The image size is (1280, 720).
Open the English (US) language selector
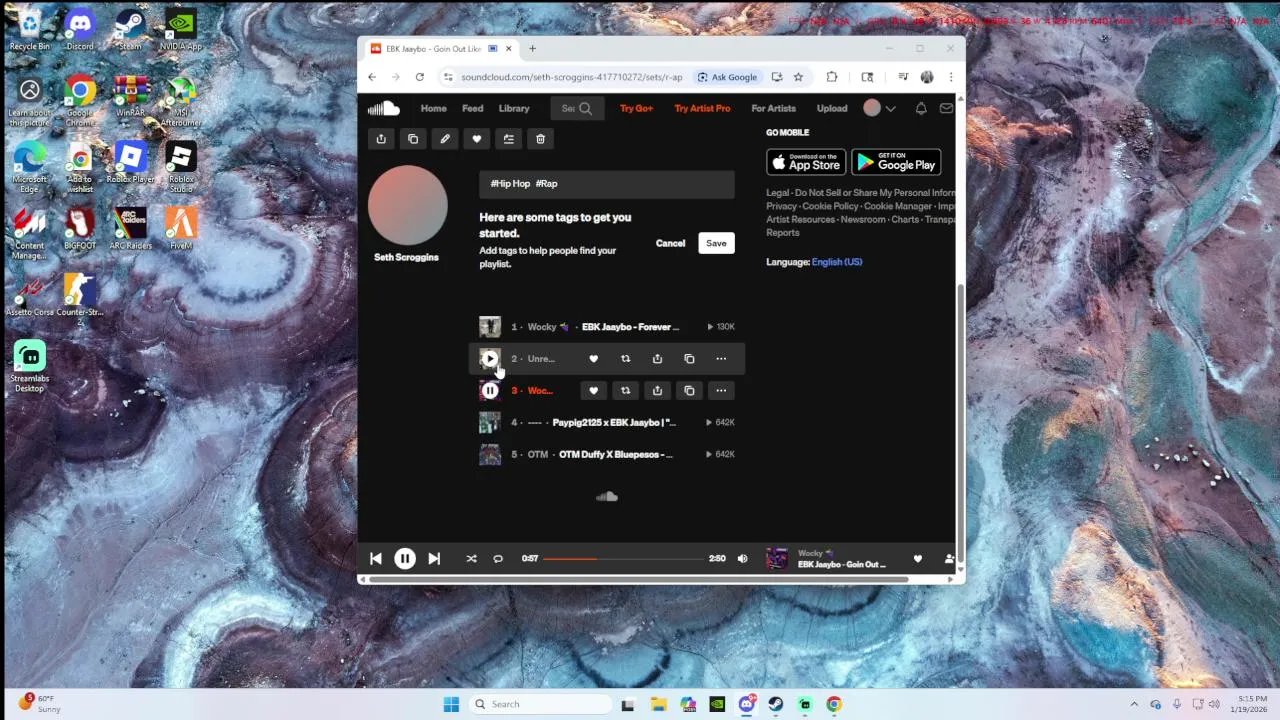tap(837, 262)
